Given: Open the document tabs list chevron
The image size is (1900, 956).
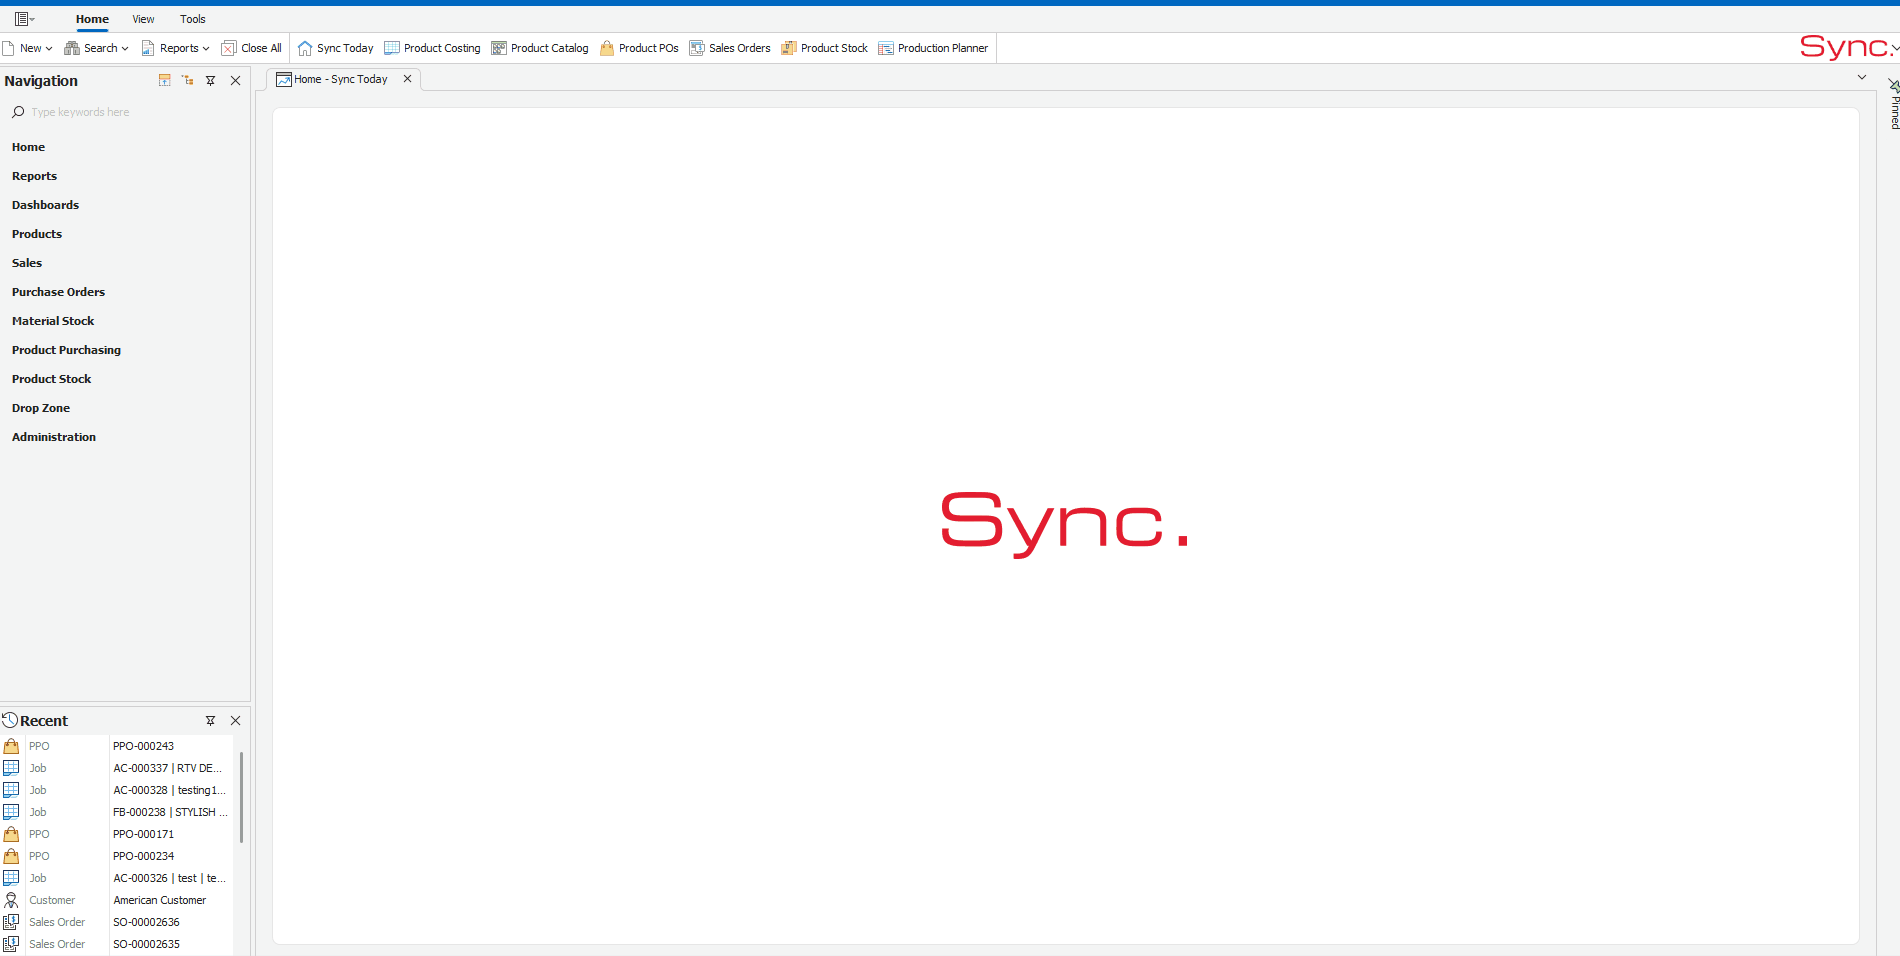Looking at the screenshot, I should 1862,77.
